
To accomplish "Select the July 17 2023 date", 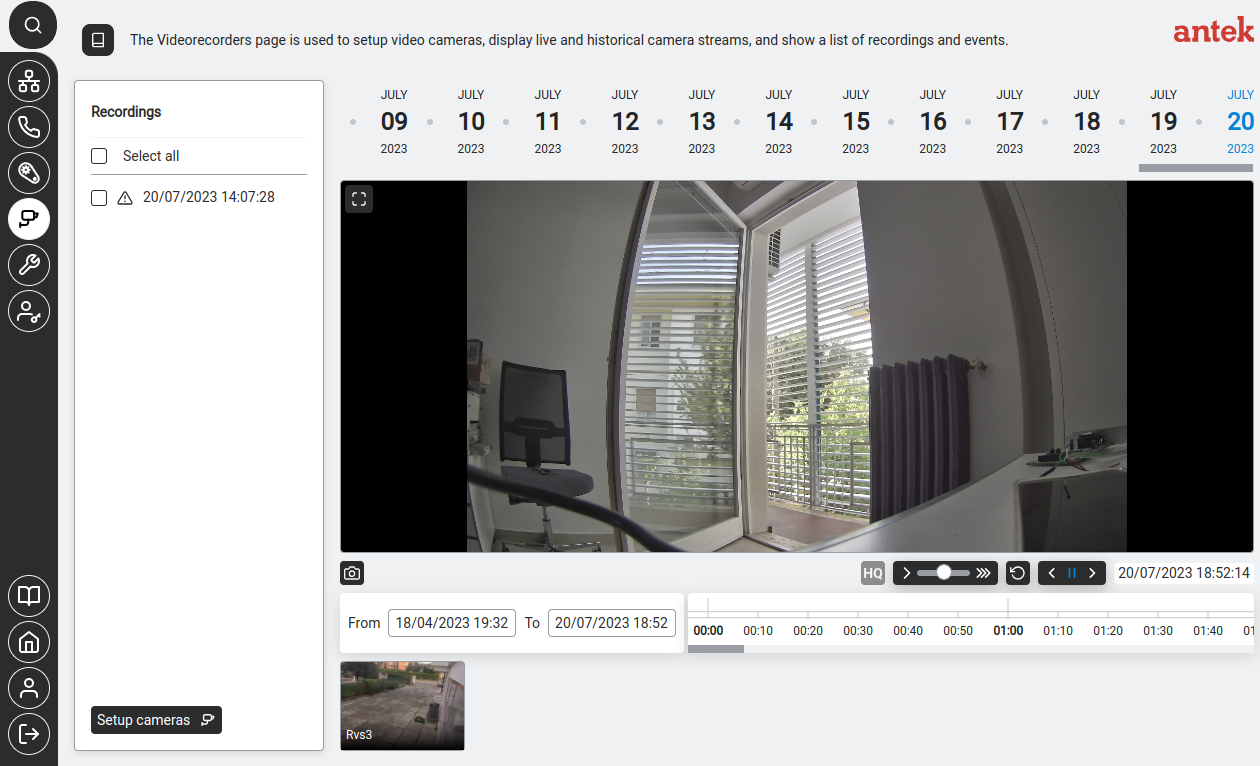I will [x=1010, y=122].
